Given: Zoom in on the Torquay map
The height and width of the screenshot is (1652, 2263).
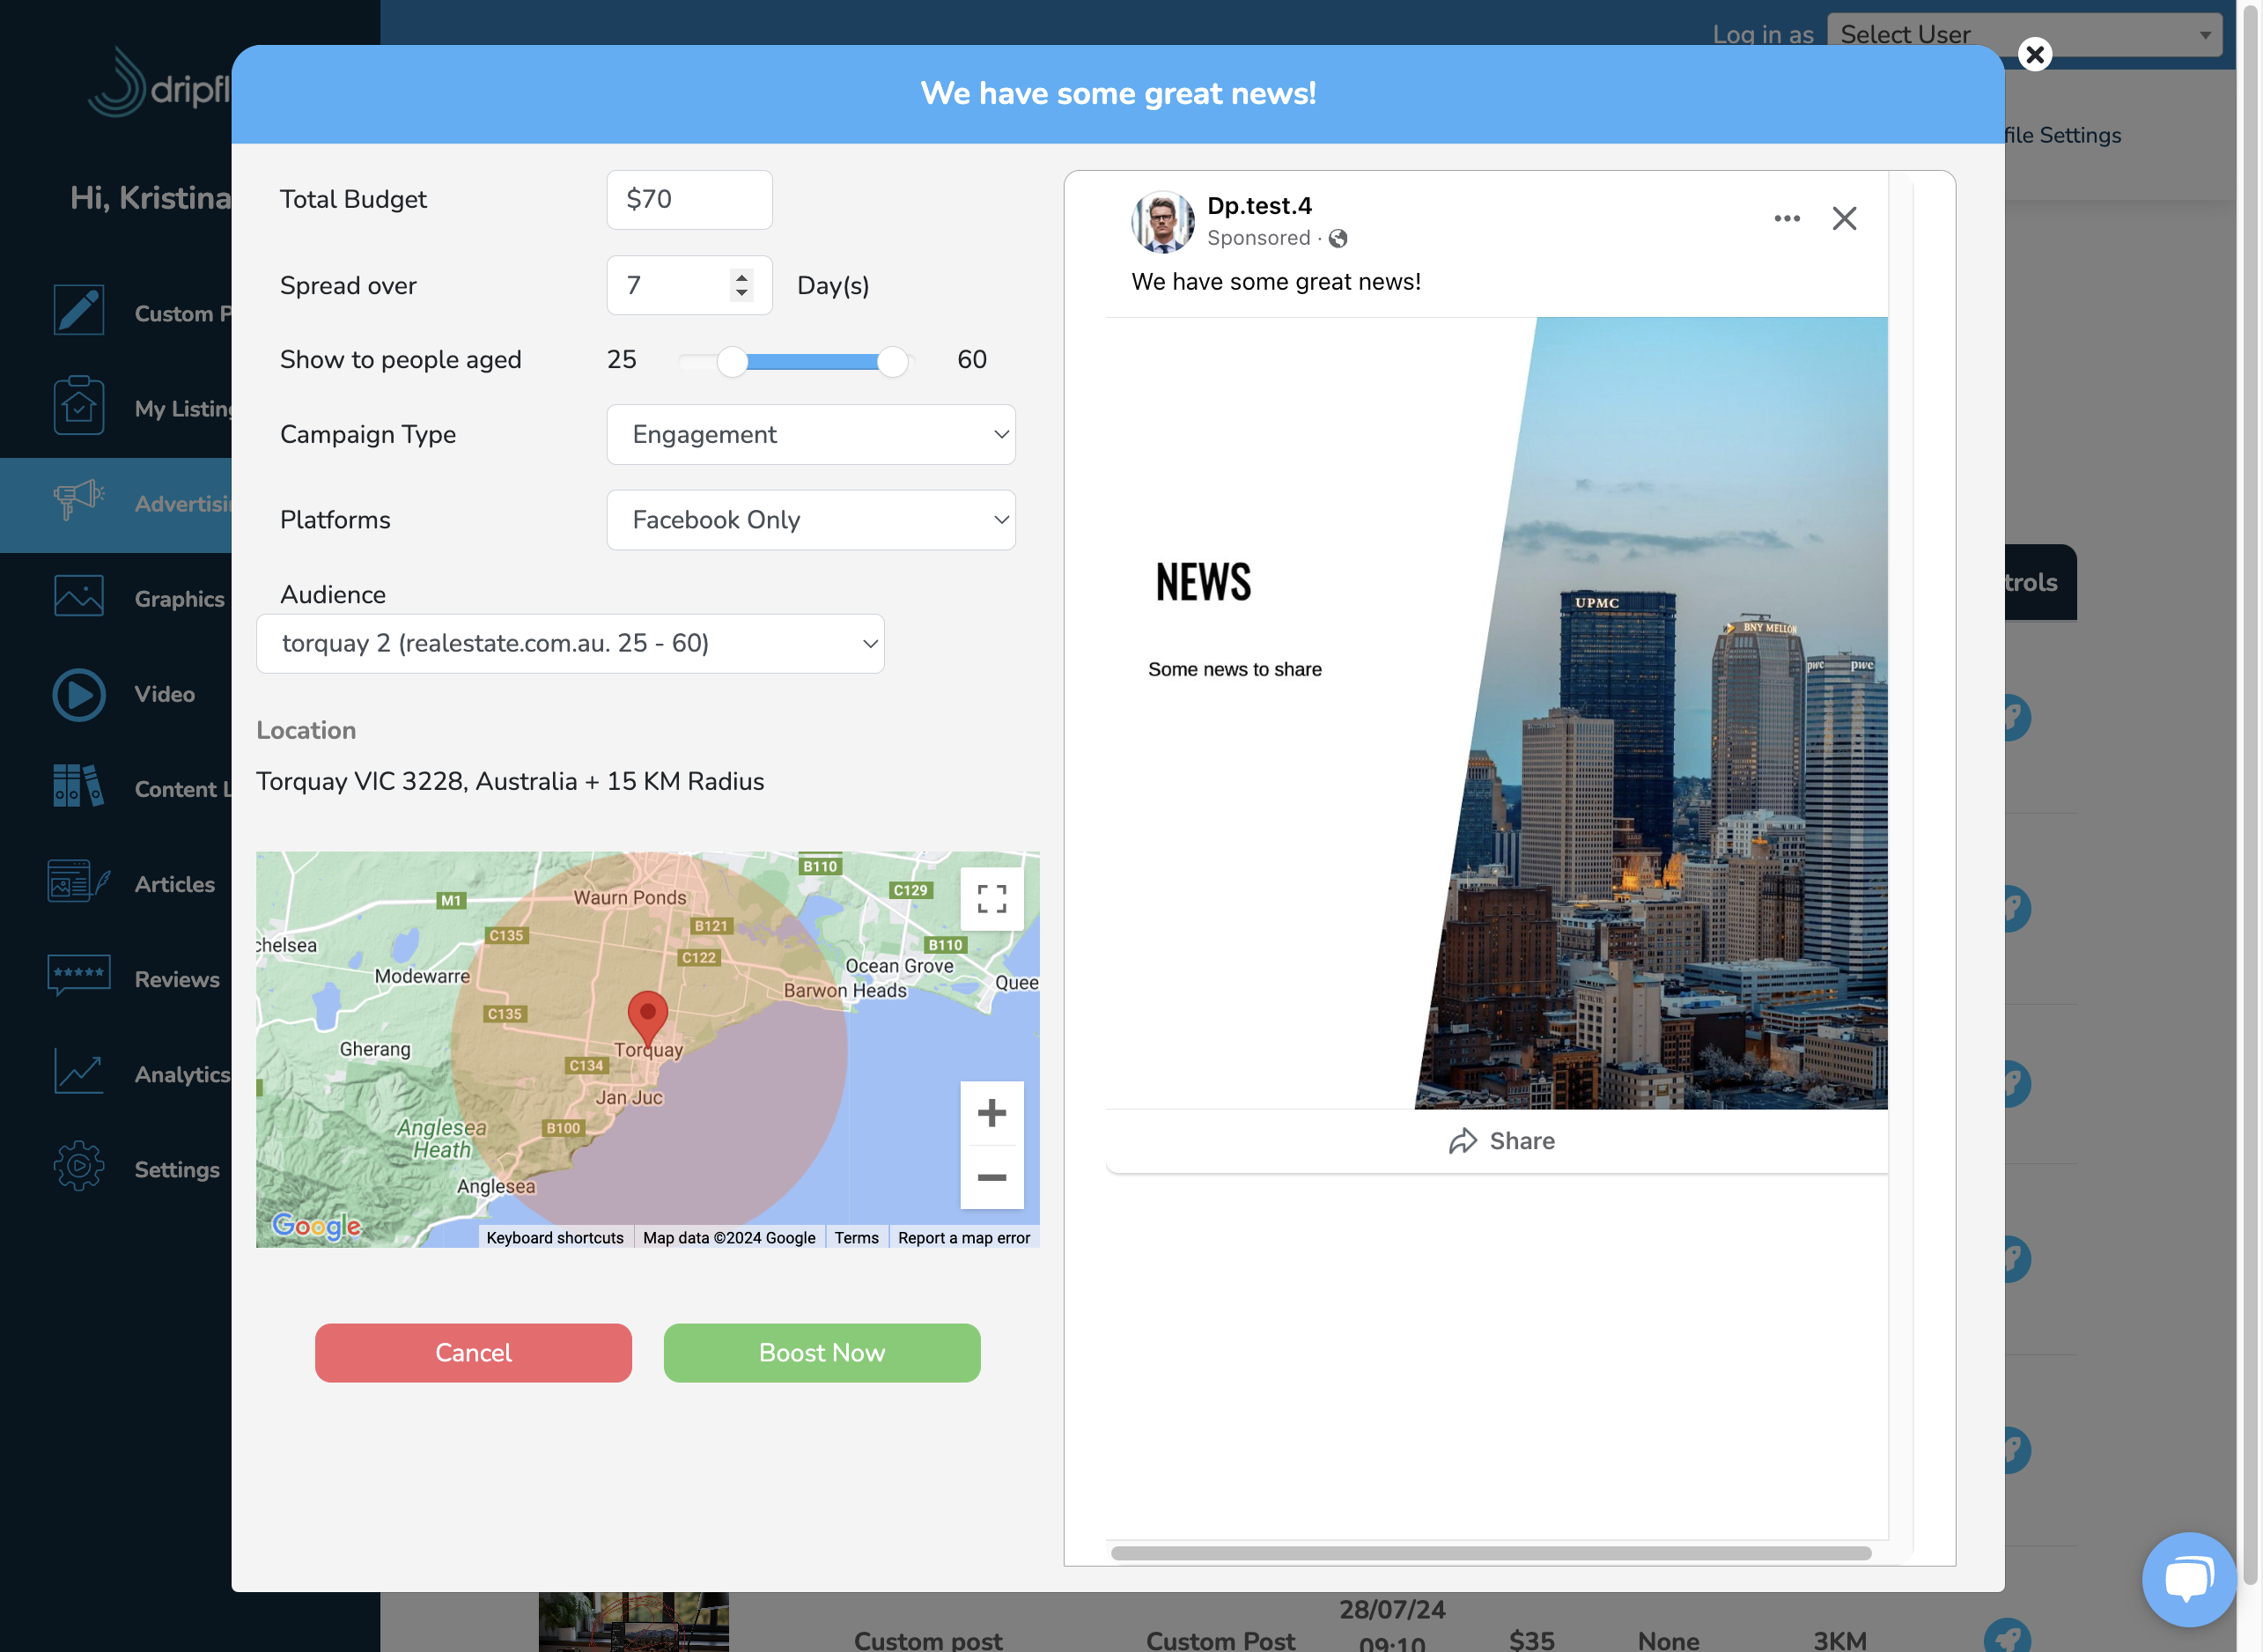Looking at the screenshot, I should [991, 1113].
